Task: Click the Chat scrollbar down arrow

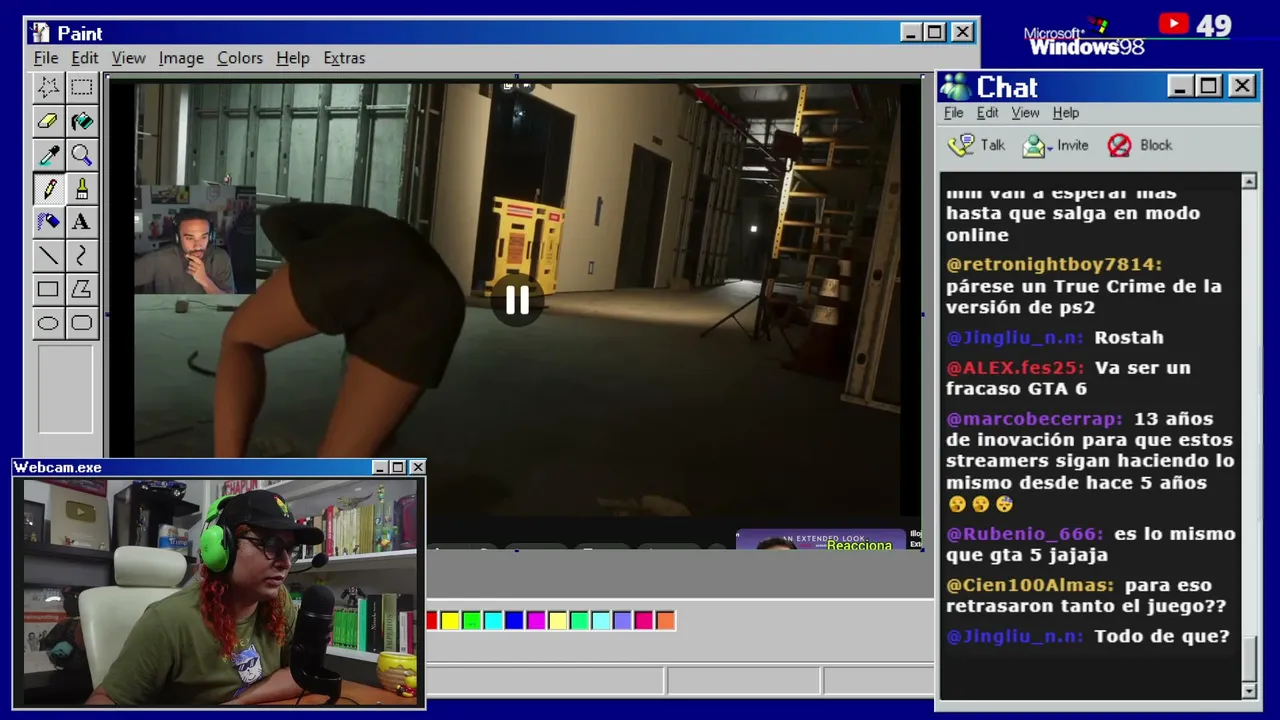Action: coord(1249,691)
